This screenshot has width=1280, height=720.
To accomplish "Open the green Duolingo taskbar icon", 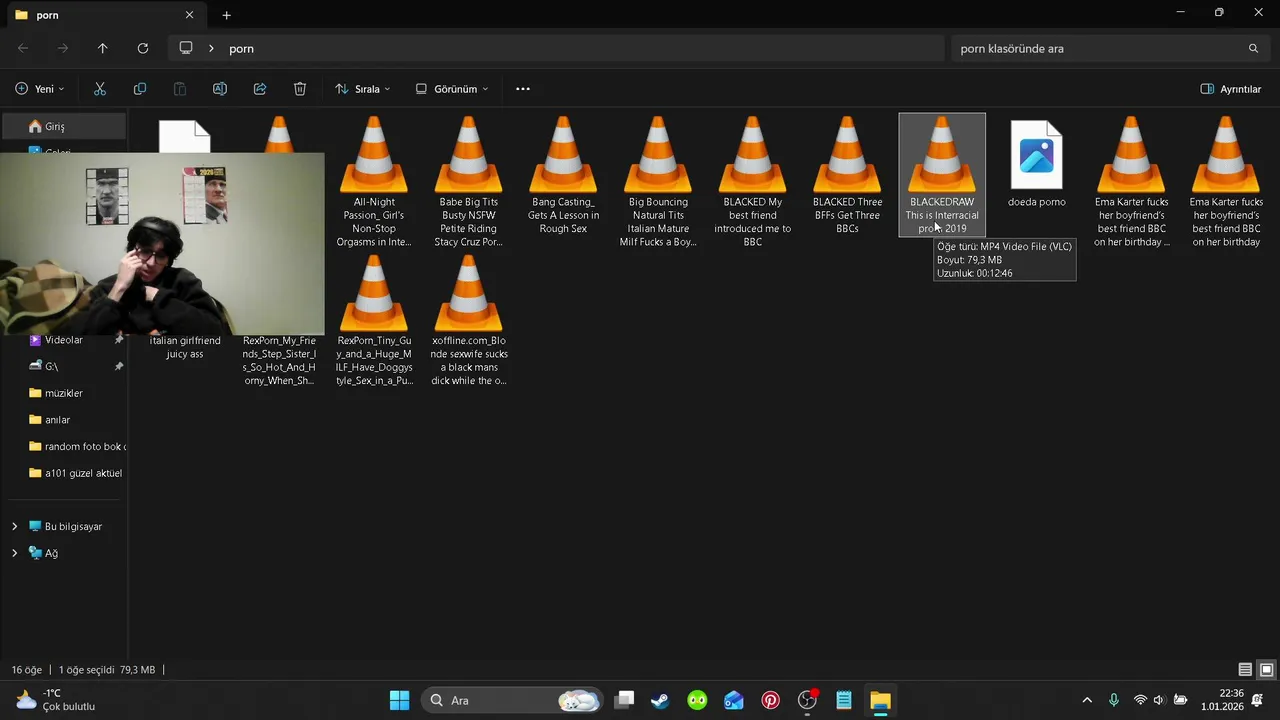I will 697,700.
